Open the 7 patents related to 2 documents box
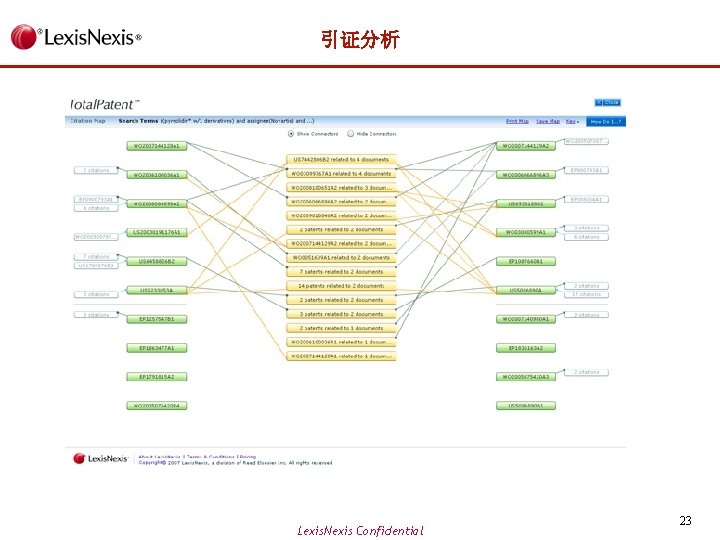 click(x=341, y=272)
